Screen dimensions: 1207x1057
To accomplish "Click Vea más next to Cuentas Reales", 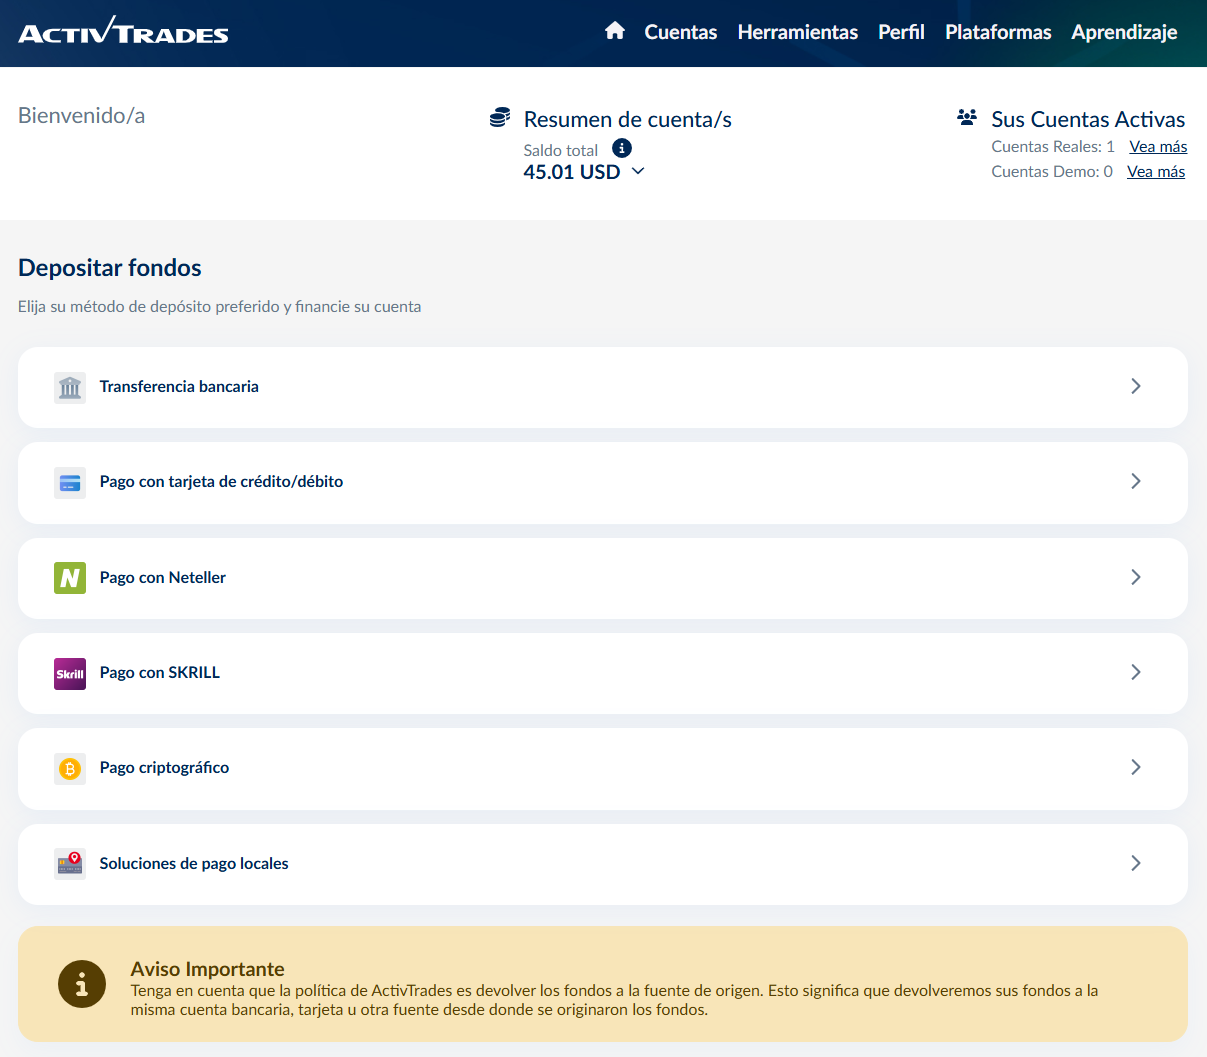I will (x=1158, y=147).
